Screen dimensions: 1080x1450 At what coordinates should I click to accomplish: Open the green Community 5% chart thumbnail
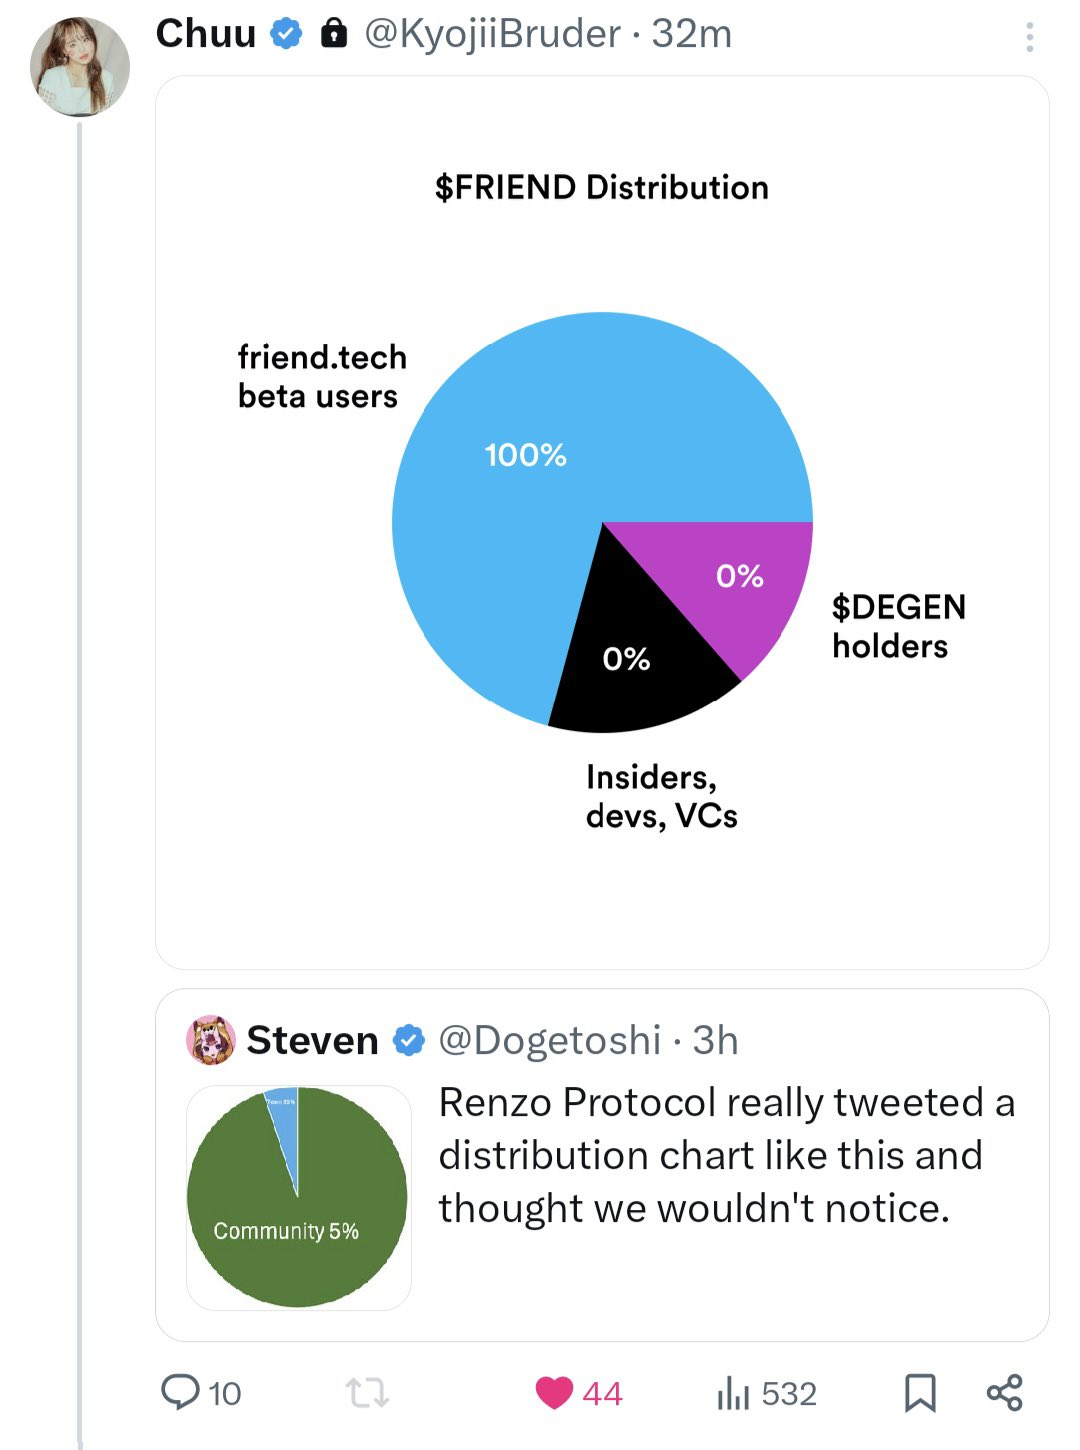(298, 1197)
